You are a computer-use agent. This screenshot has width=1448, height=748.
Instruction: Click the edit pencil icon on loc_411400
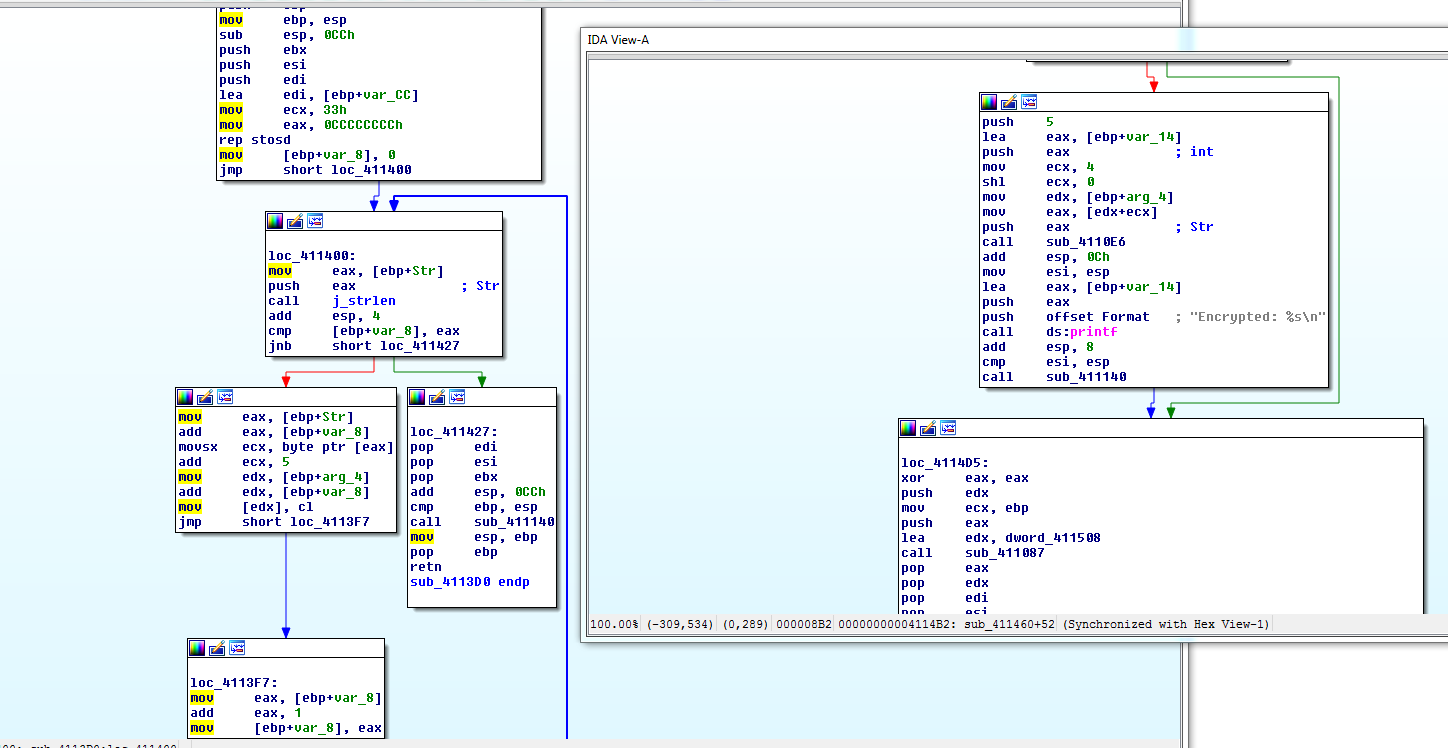click(x=295, y=221)
